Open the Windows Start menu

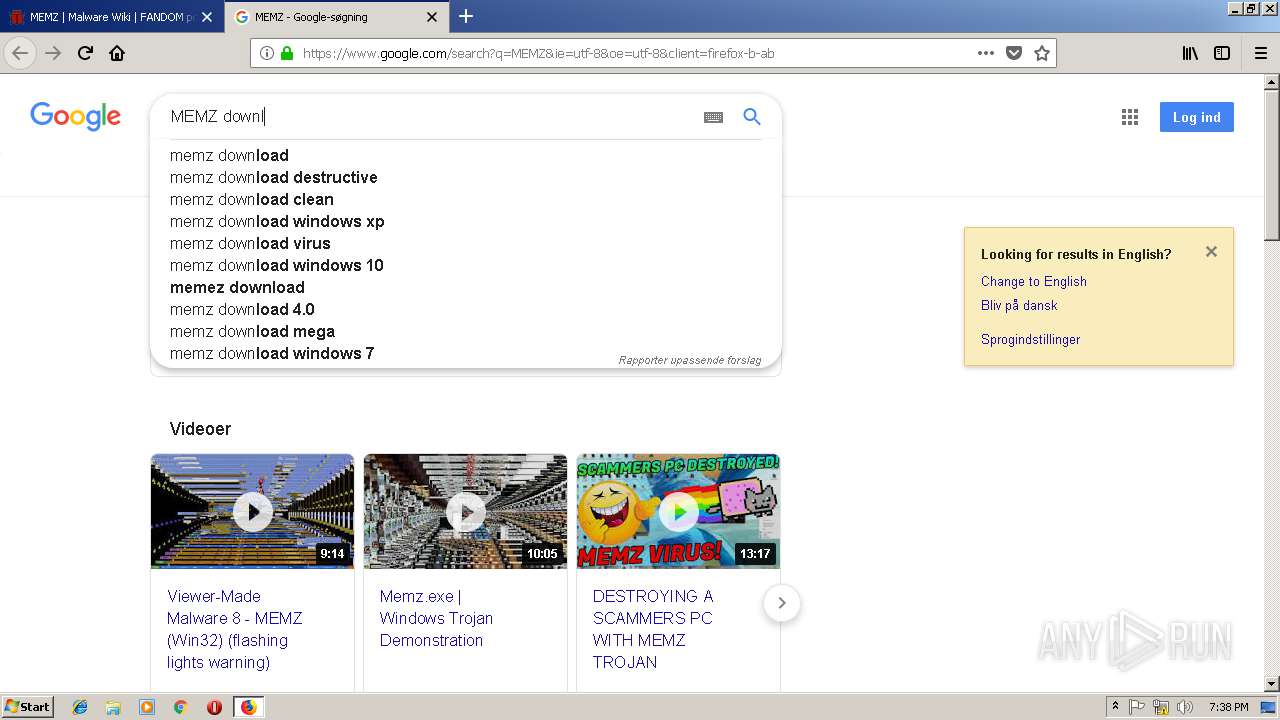[28, 707]
